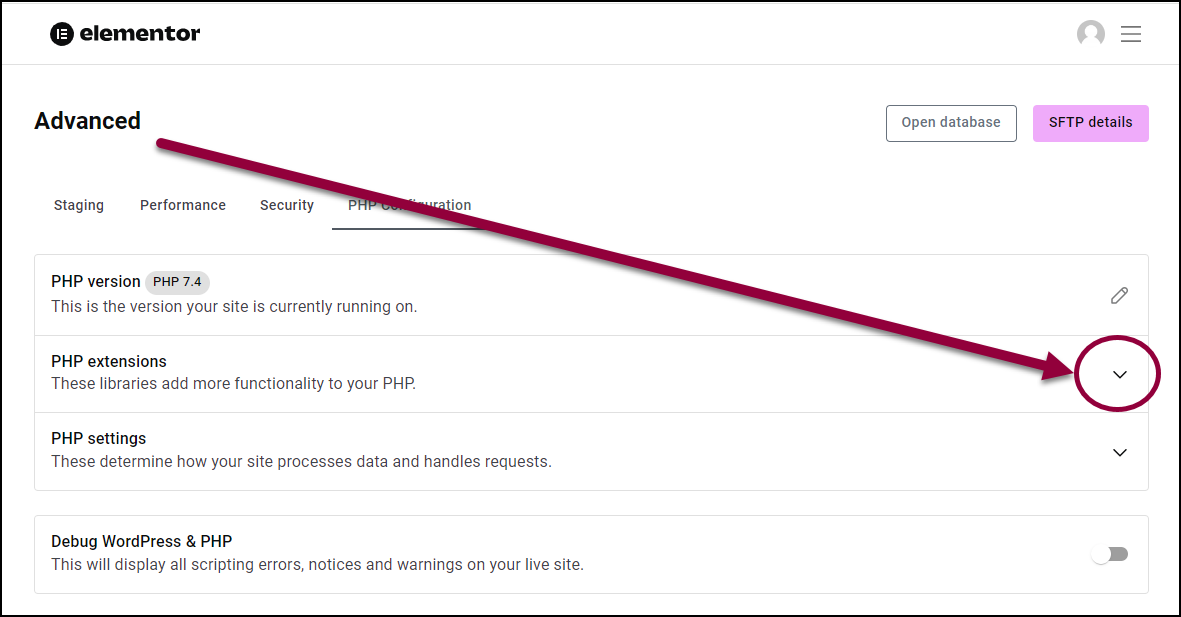This screenshot has width=1181, height=617.
Task: Click the Debug WordPress & PHP label
Action: click(x=142, y=541)
